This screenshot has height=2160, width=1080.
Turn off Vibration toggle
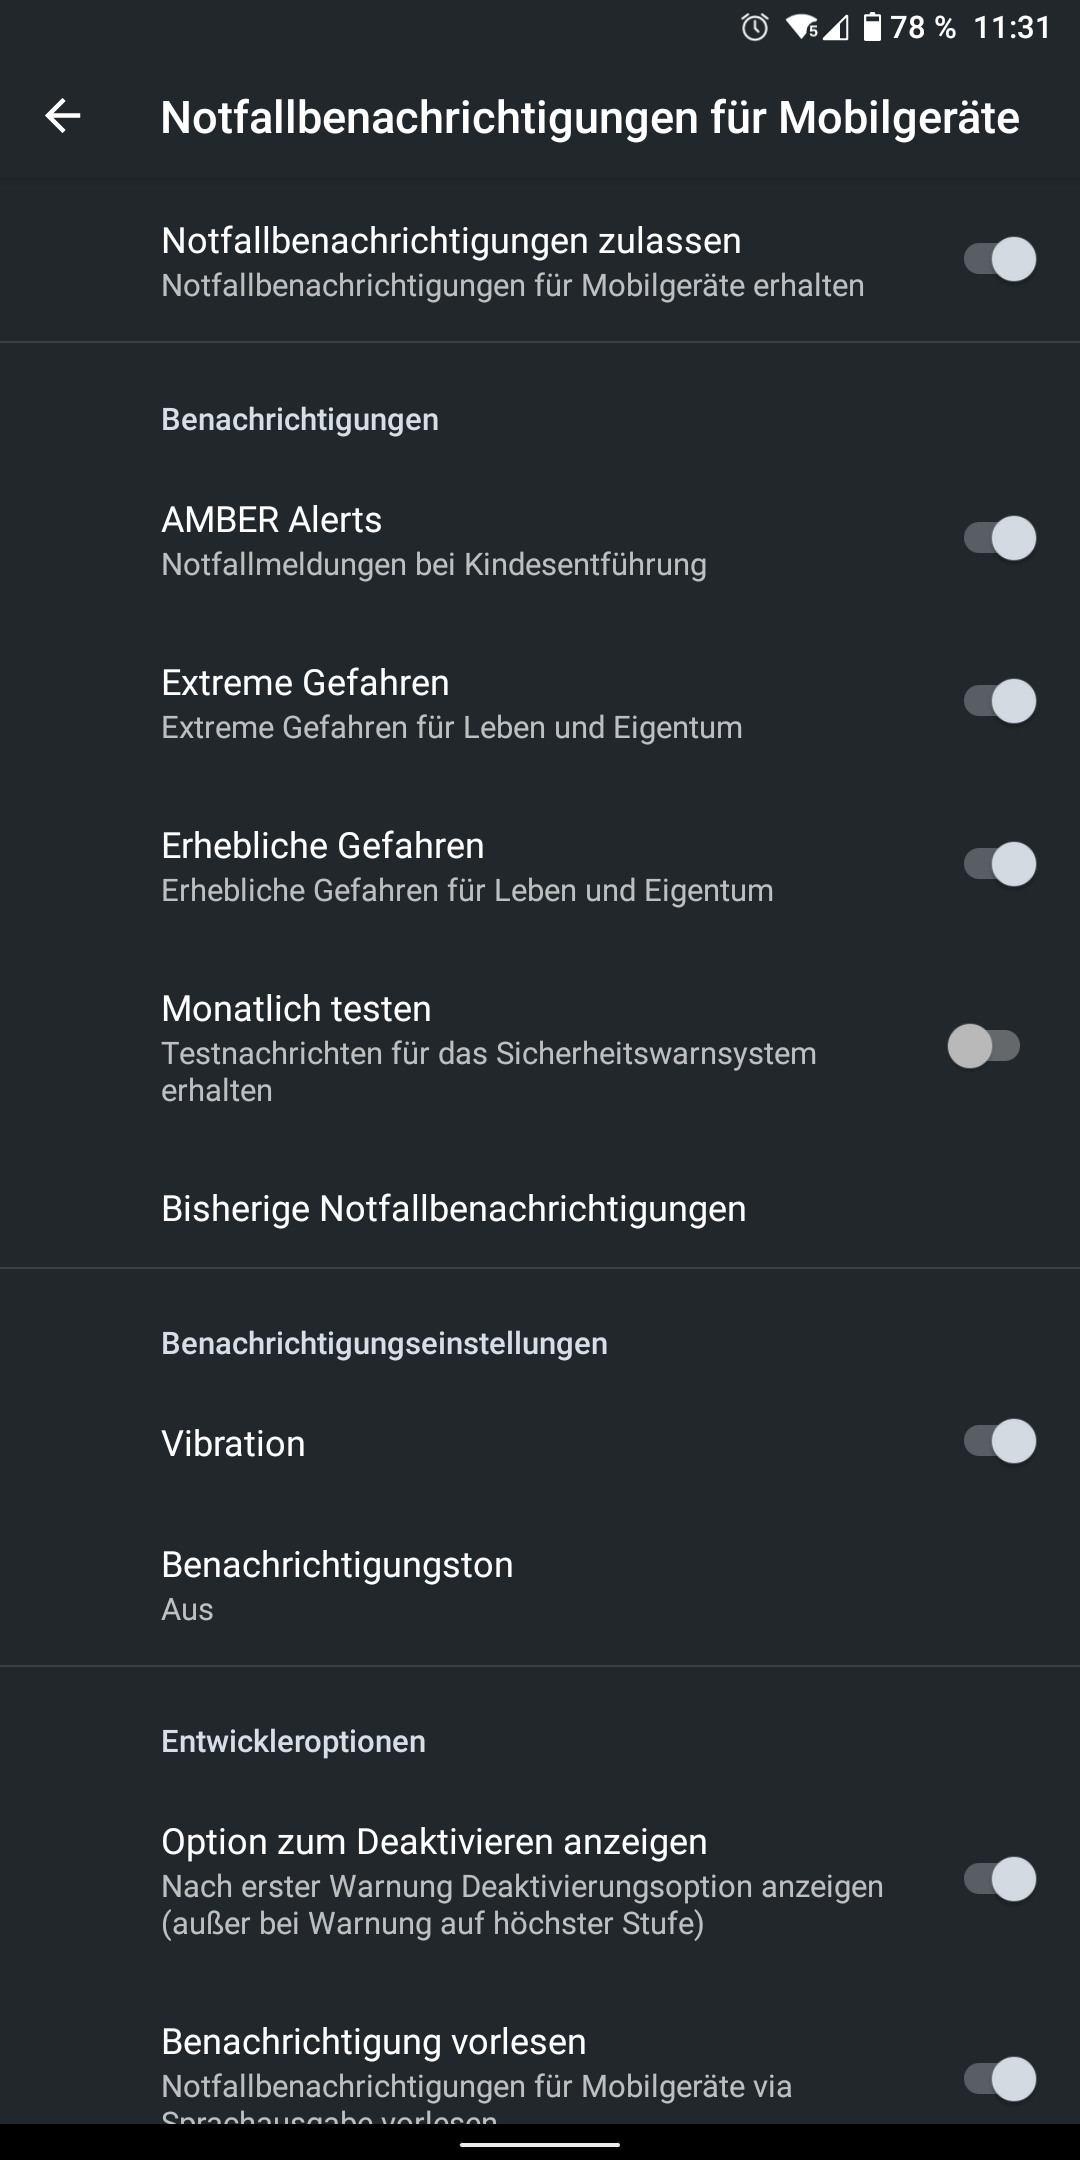point(999,1441)
